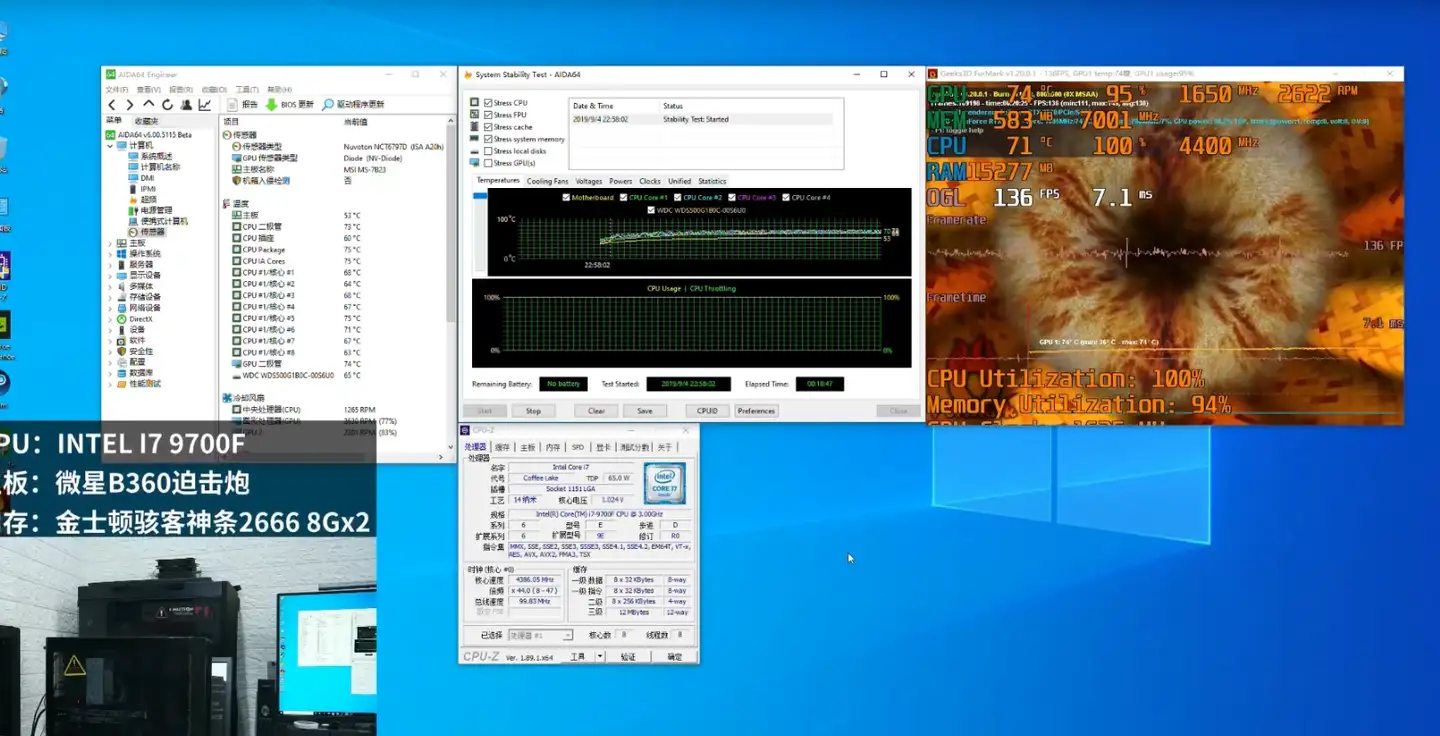Select IPMI item in AIDA64 tree

(142, 189)
